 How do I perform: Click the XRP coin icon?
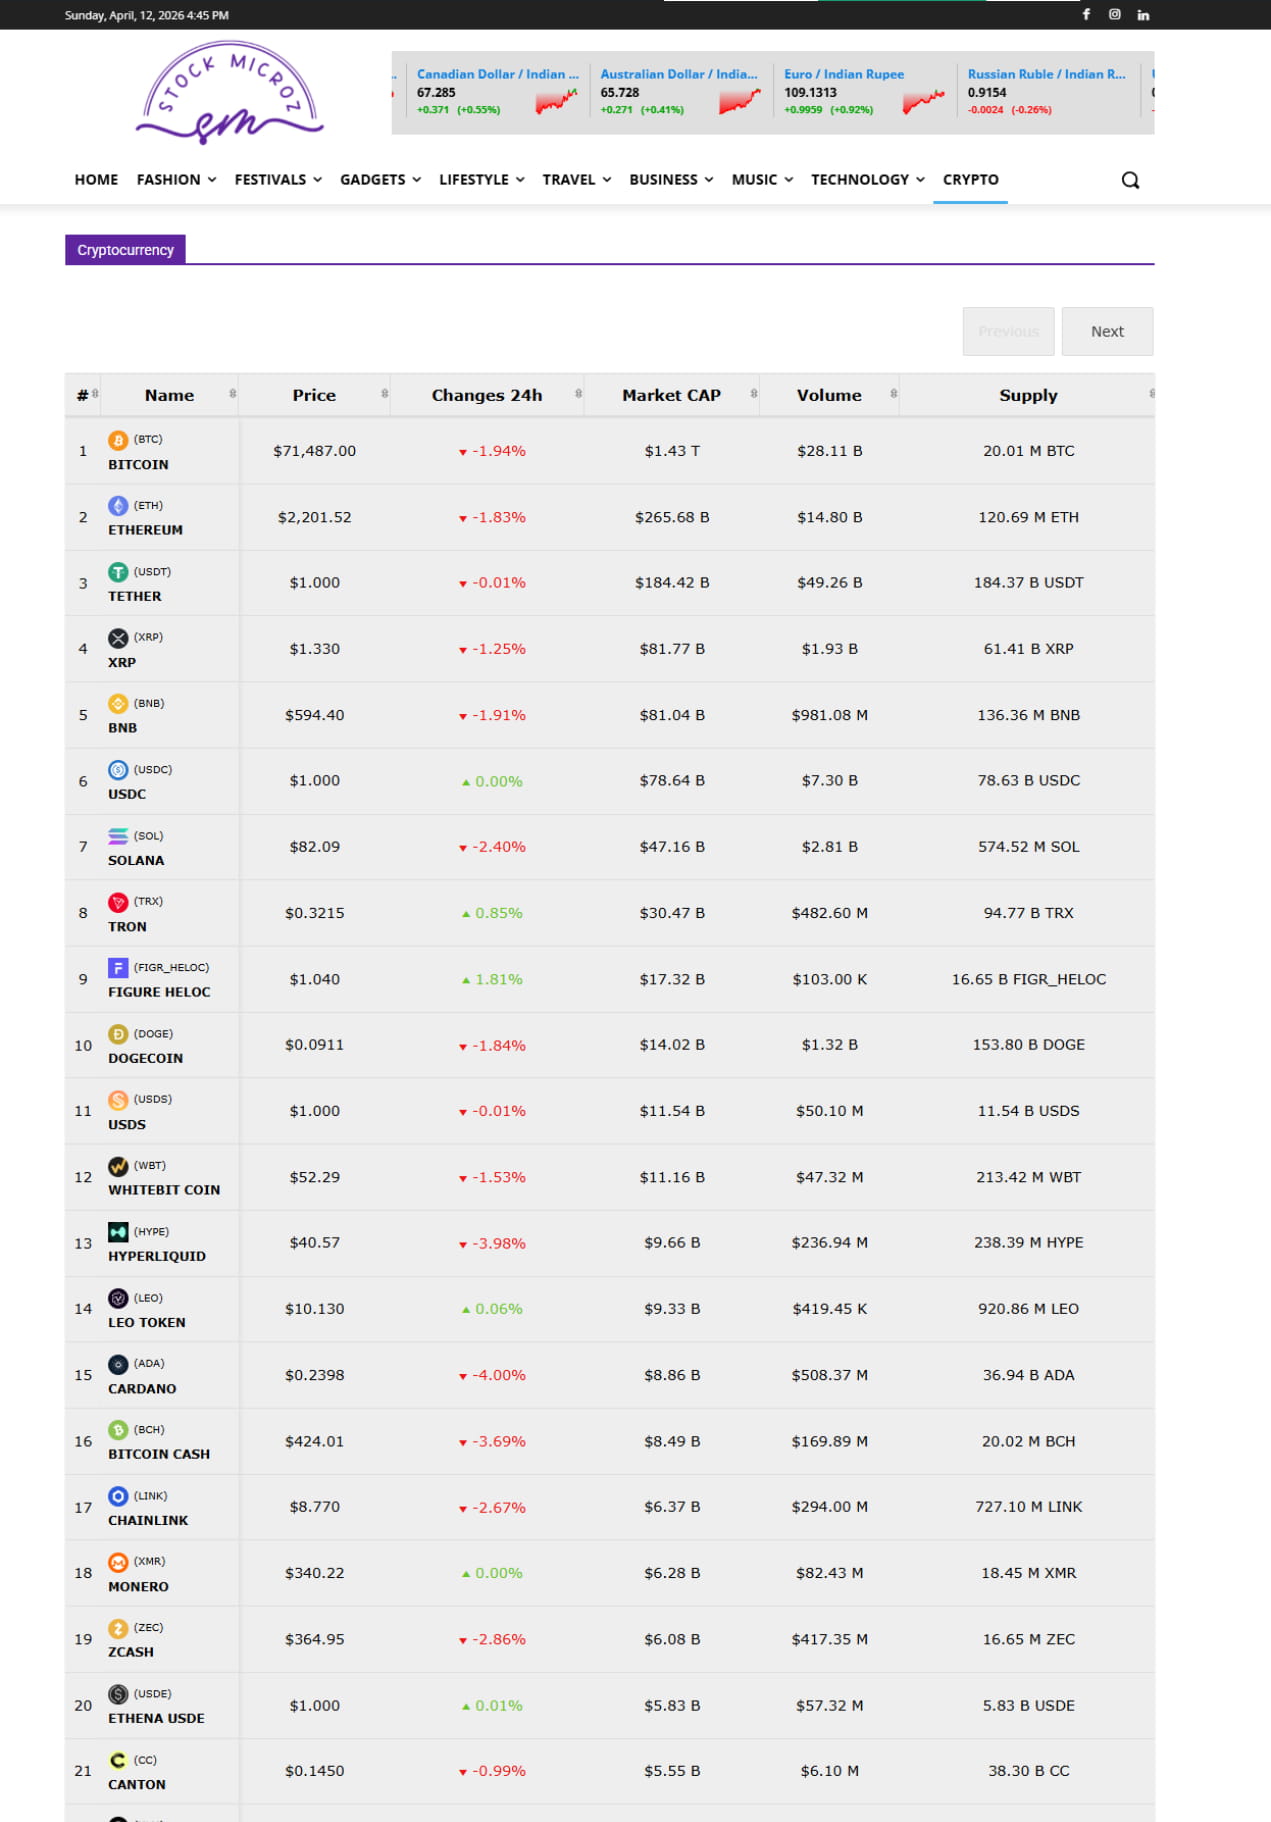[118, 638]
